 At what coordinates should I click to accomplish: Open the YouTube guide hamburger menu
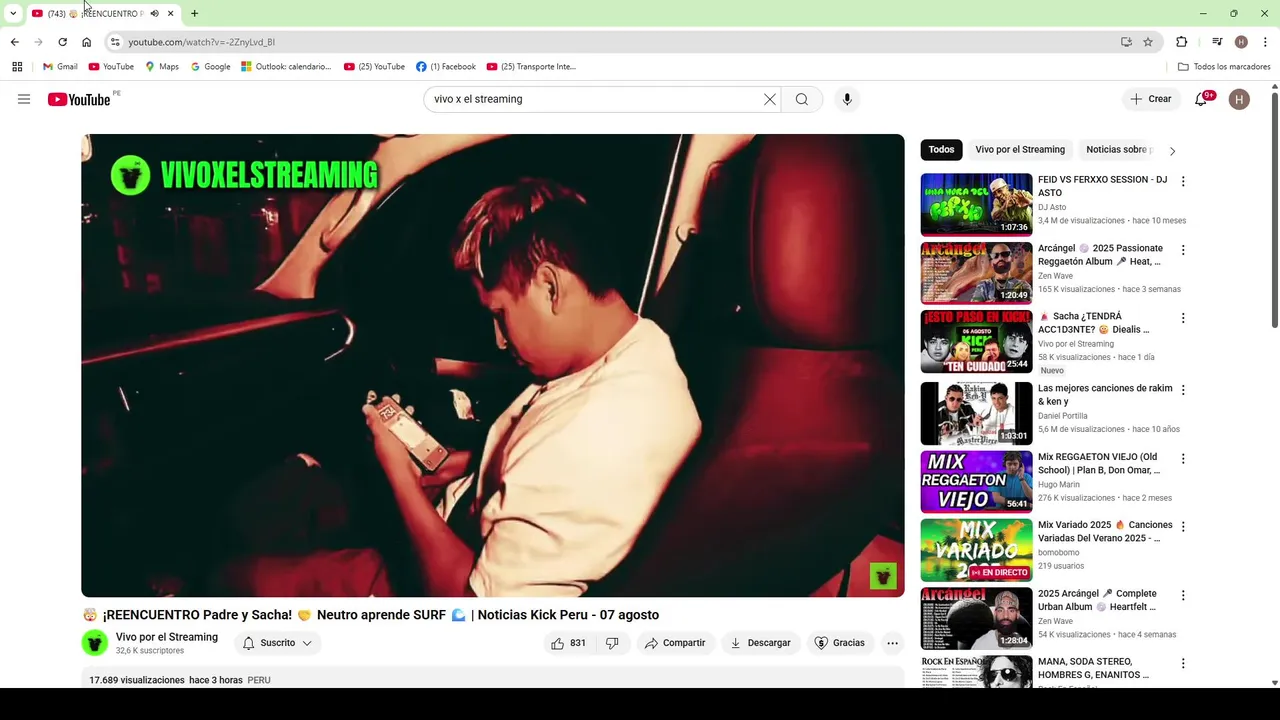(x=24, y=99)
